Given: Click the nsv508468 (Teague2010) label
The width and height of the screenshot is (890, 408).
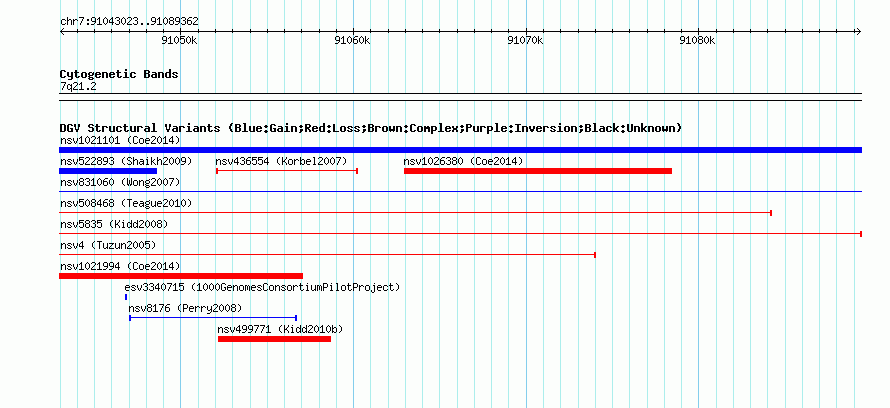Looking at the screenshot, I should [126, 203].
